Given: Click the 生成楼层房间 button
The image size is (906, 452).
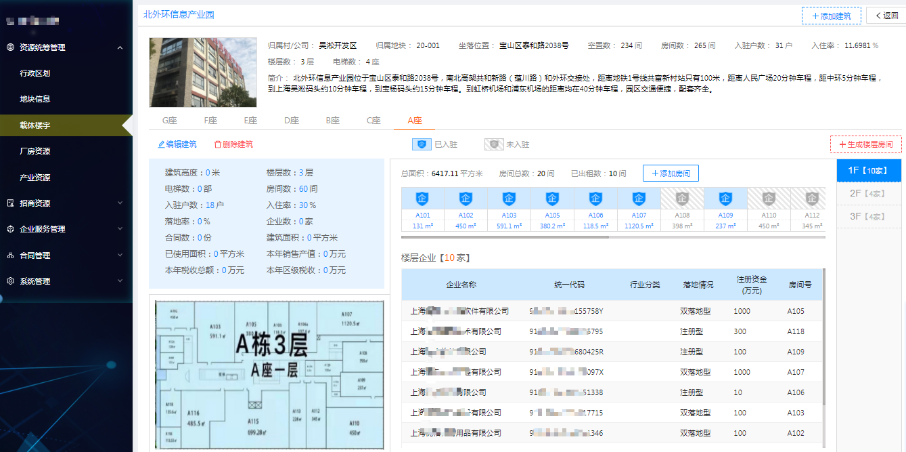Looking at the screenshot, I should click(x=865, y=144).
